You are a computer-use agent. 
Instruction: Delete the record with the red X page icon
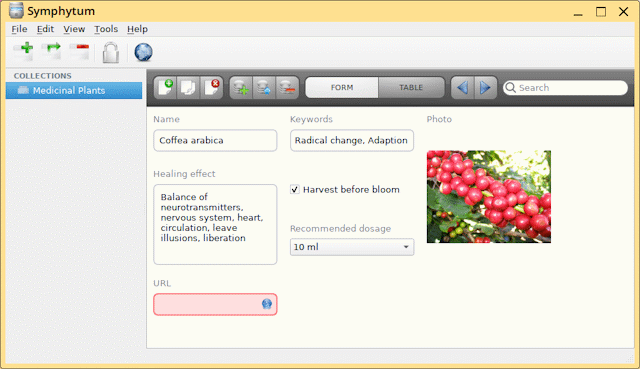pyautogui.click(x=211, y=87)
